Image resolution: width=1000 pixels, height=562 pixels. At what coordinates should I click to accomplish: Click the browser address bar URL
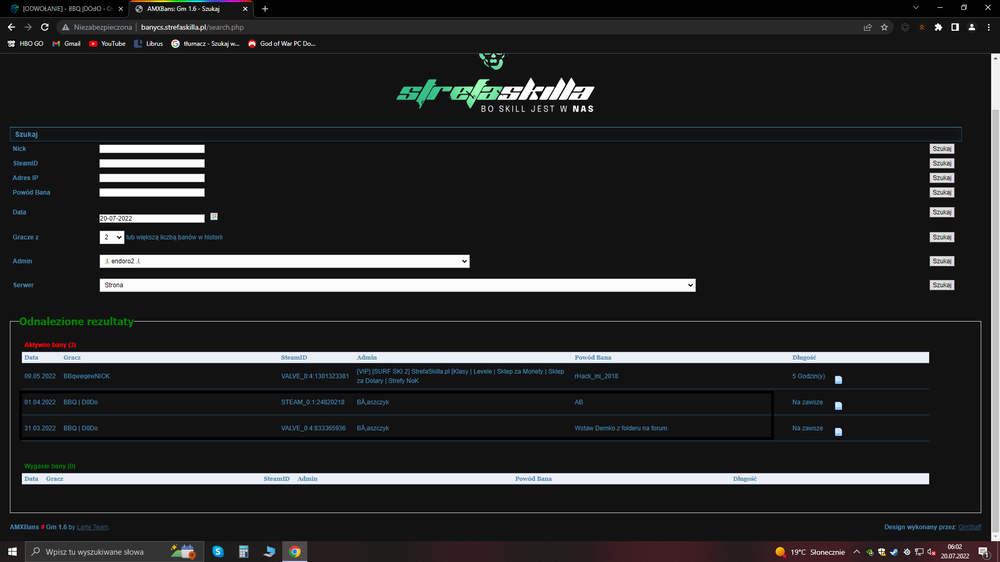pos(192,27)
